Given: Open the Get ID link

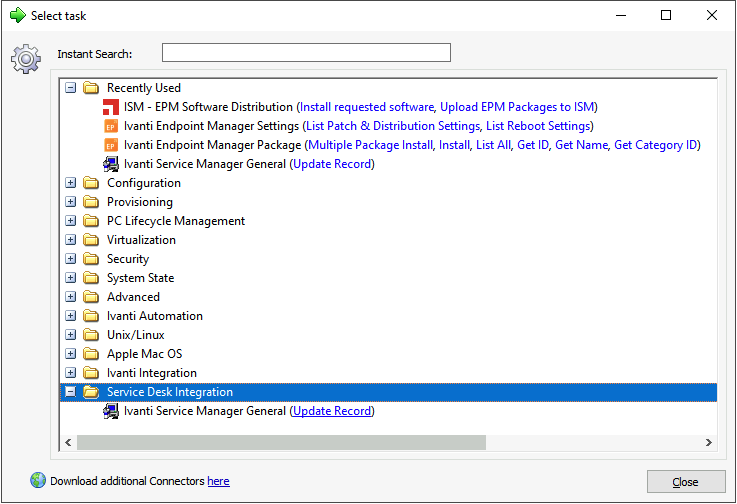Looking at the screenshot, I should click(x=533, y=145).
